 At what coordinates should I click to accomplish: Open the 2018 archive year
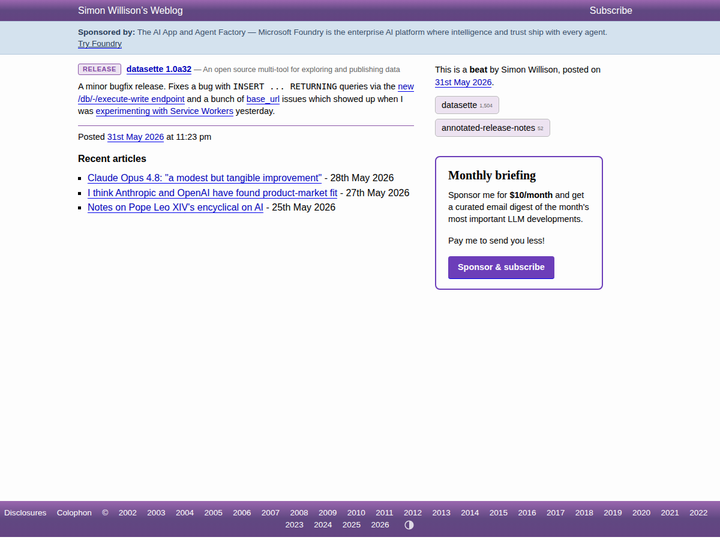[x=584, y=513]
